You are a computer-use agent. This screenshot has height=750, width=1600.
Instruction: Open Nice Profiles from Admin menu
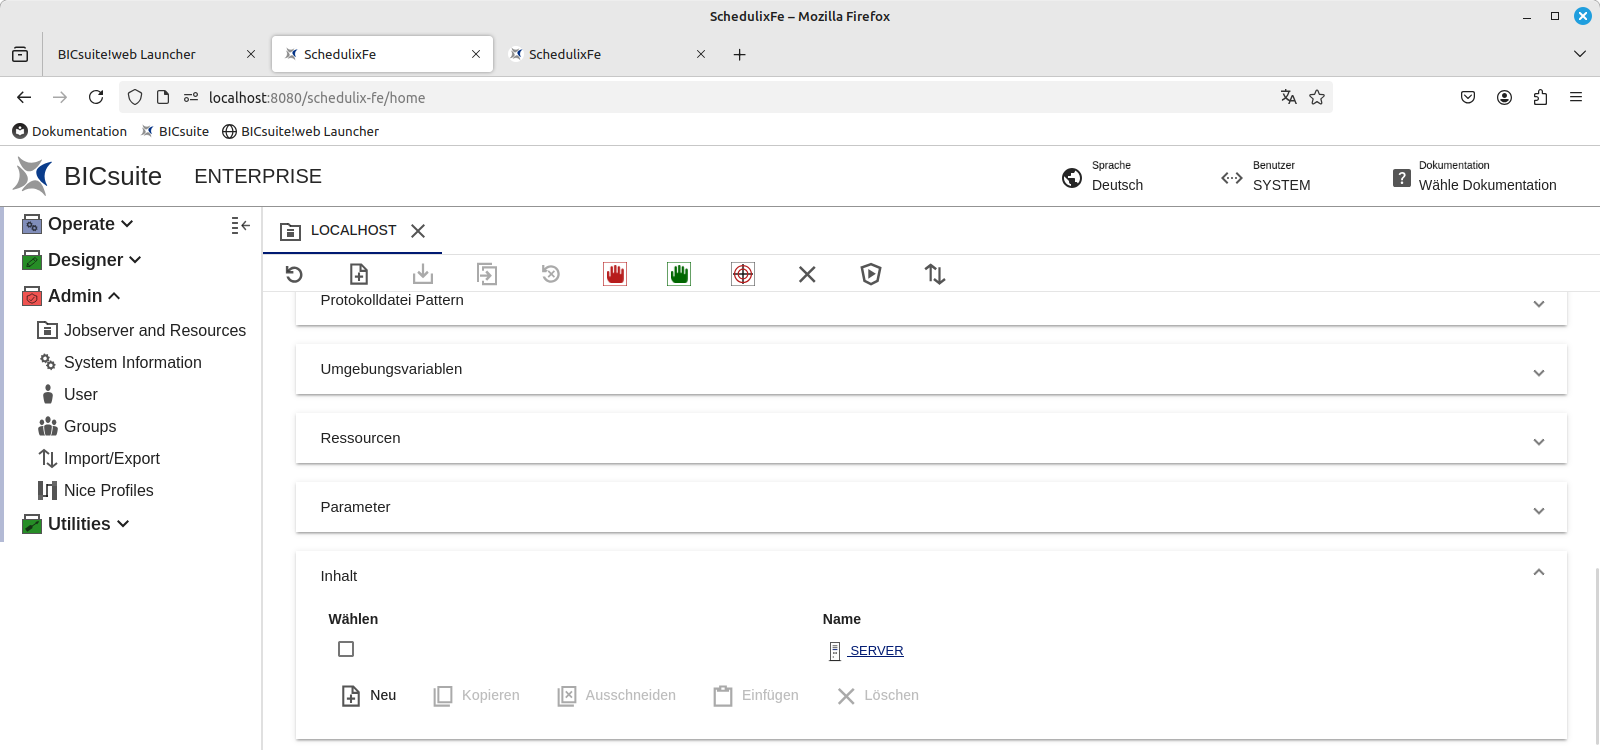point(108,490)
